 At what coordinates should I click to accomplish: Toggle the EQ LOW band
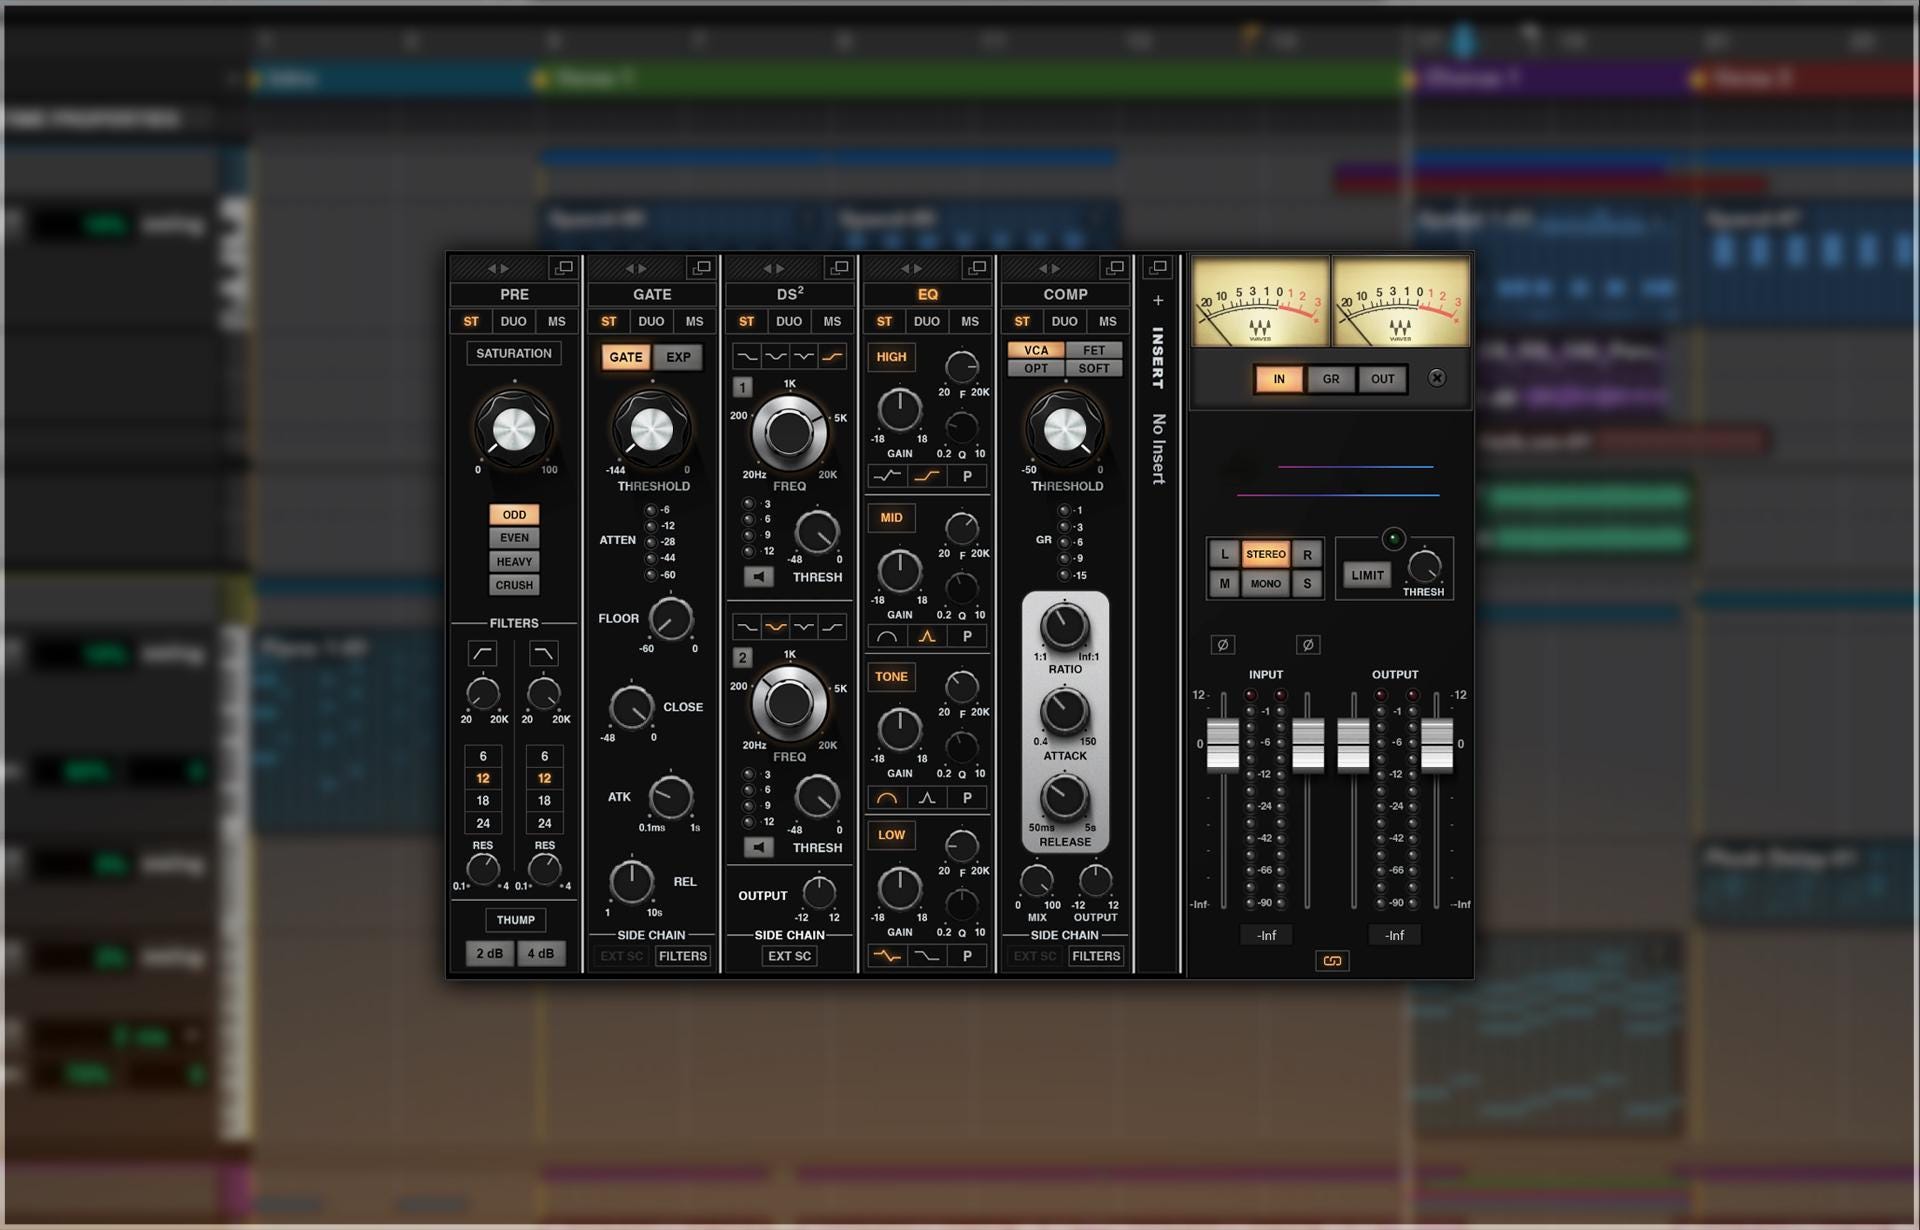click(891, 835)
